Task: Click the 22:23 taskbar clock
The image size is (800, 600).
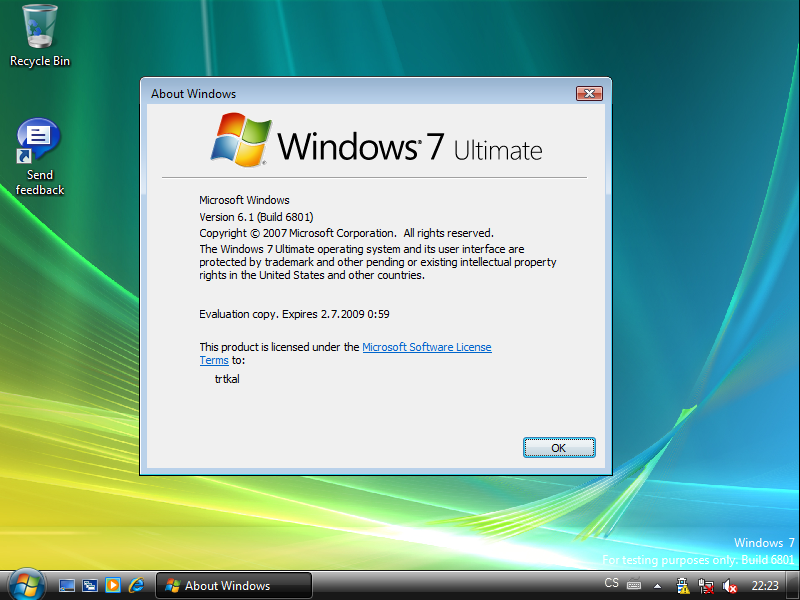Action: point(765,586)
